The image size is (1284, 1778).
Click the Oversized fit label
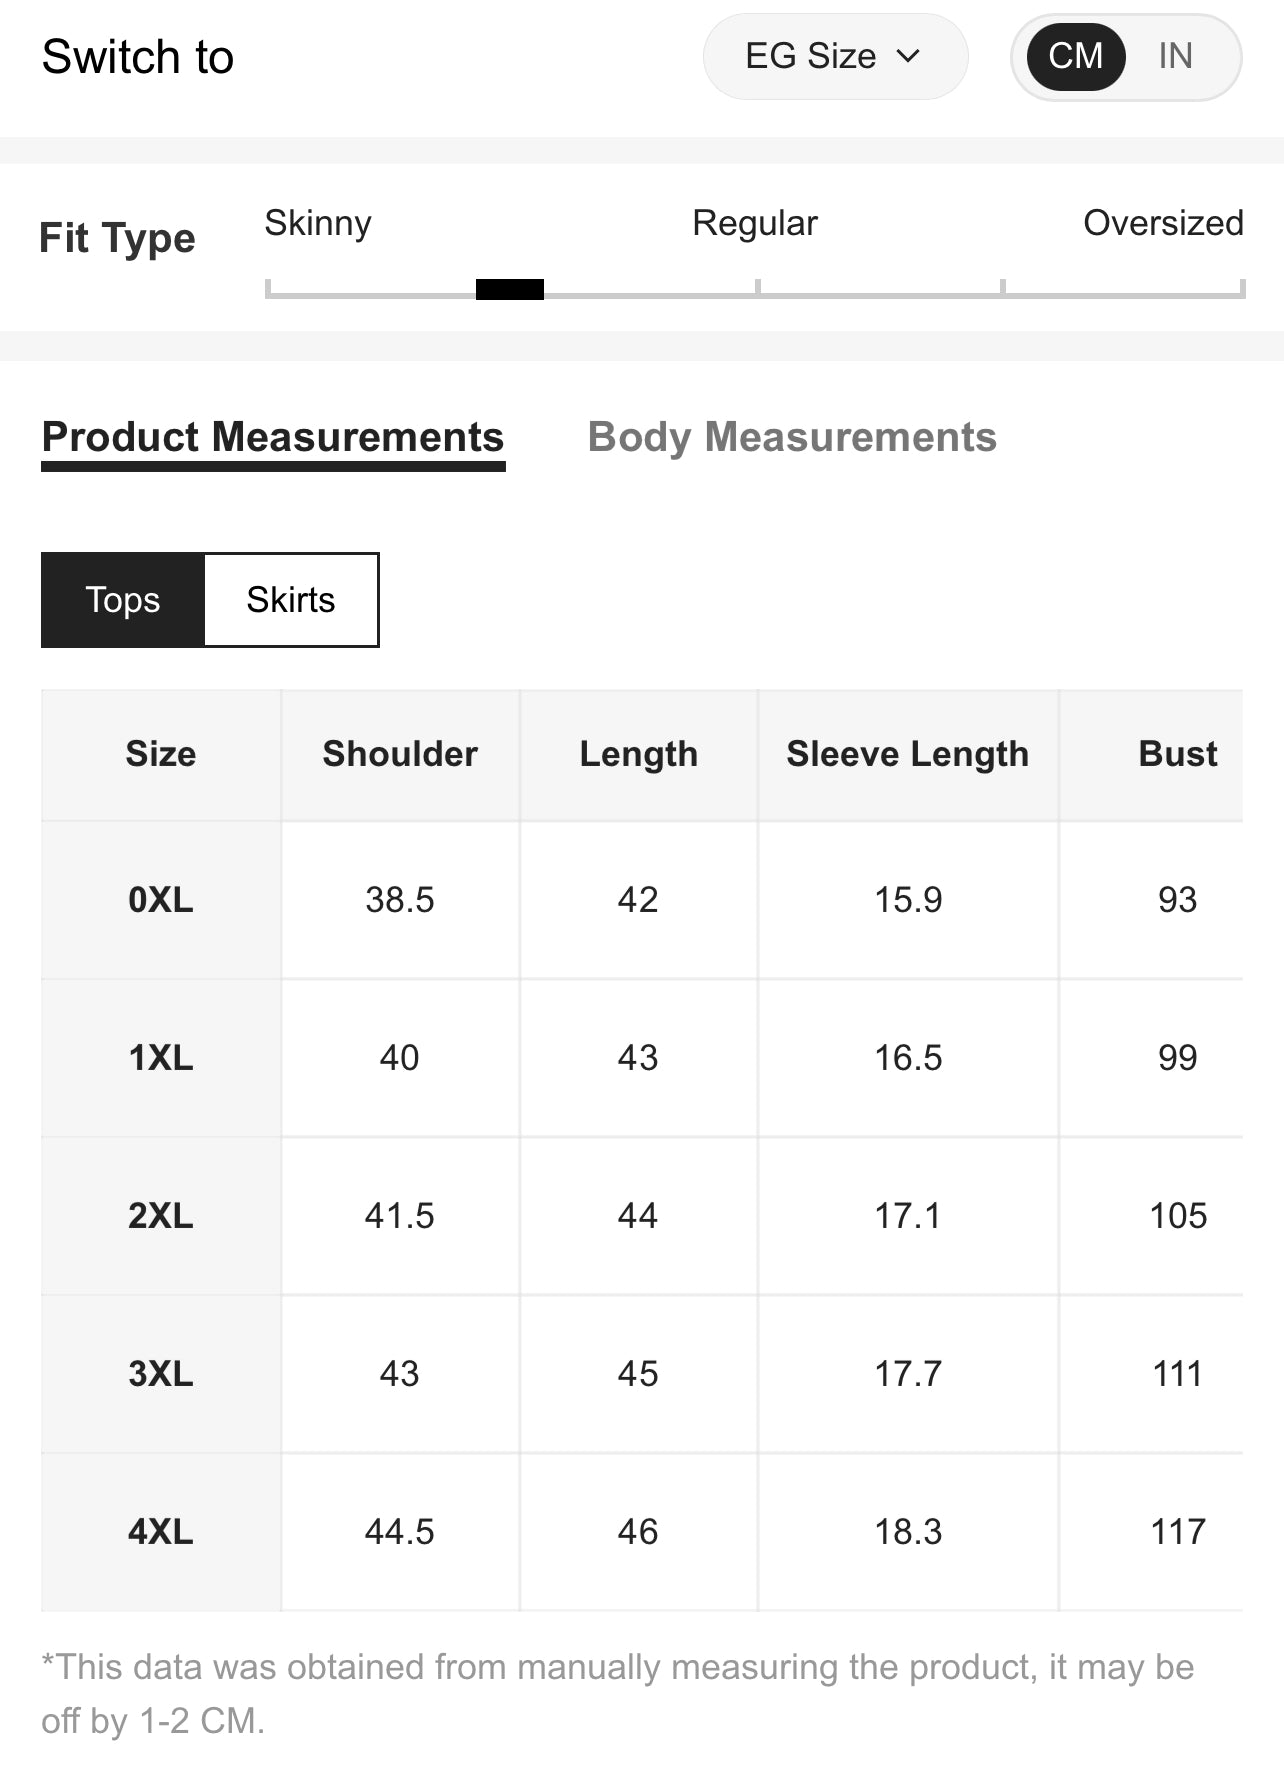pyautogui.click(x=1162, y=223)
